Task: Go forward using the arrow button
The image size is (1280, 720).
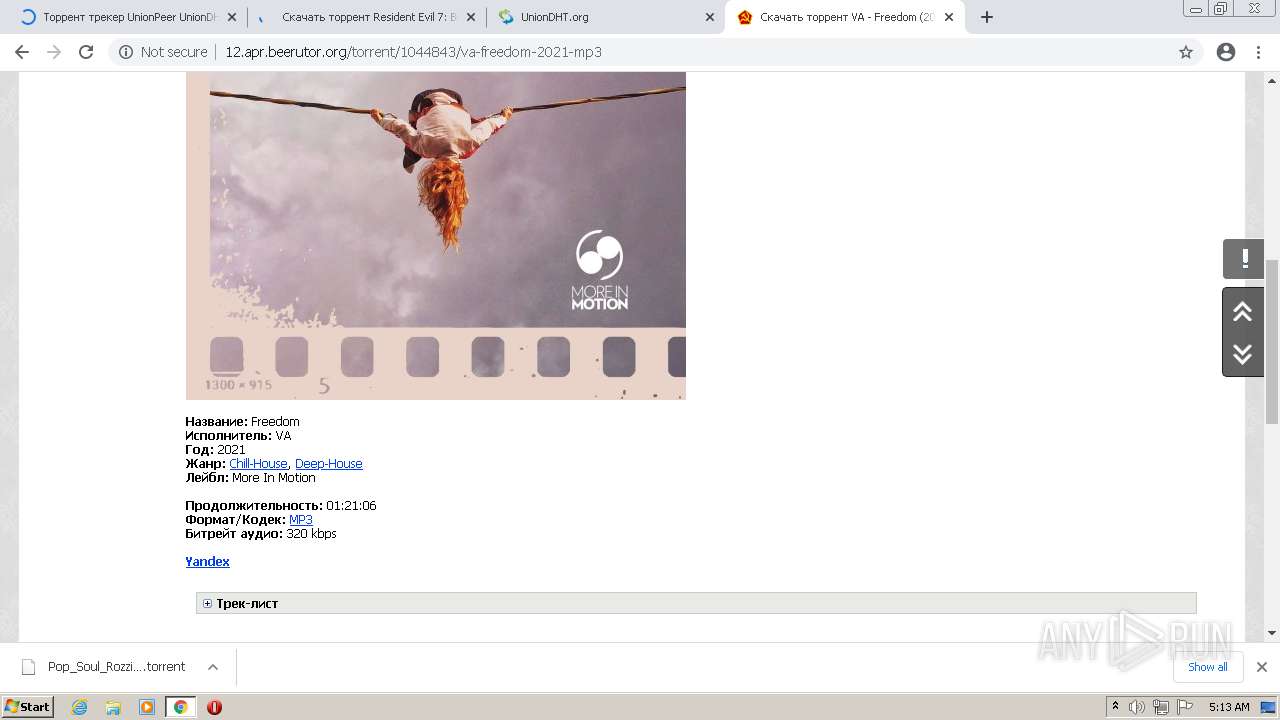Action: click(x=54, y=52)
